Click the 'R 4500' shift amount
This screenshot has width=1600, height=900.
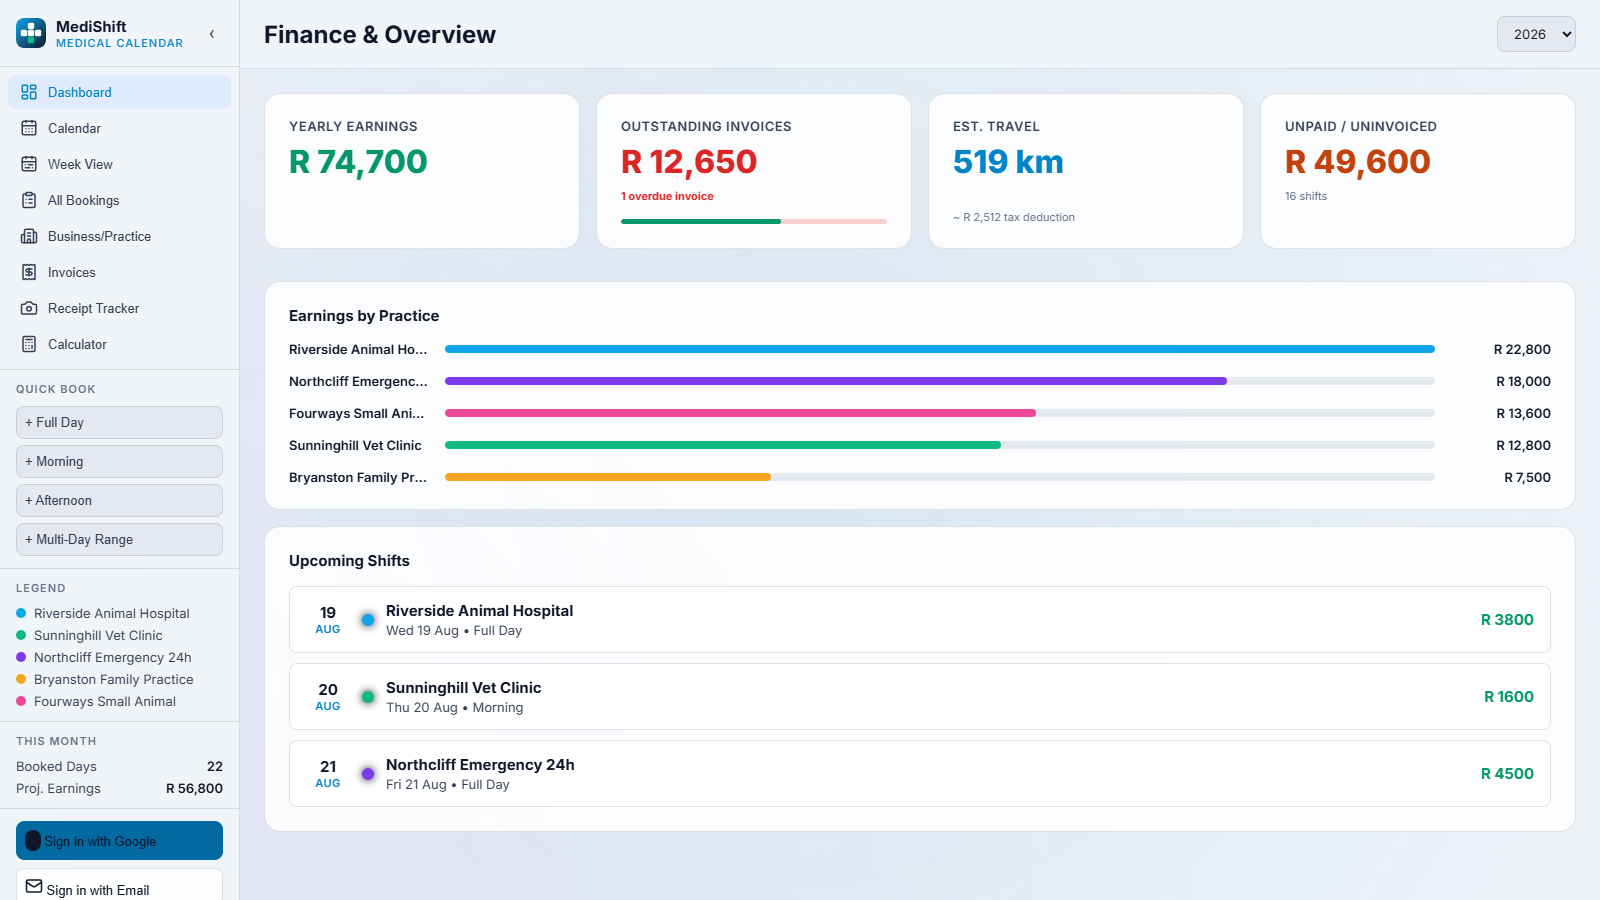pyautogui.click(x=1507, y=774)
